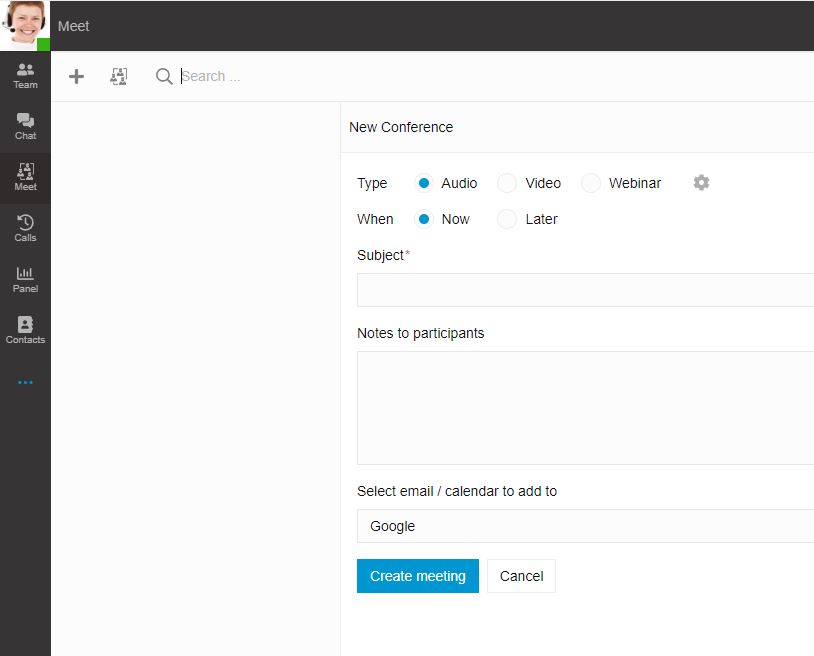Choose Later for meeting time
Image resolution: width=814 pixels, height=656 pixels.
click(x=507, y=219)
